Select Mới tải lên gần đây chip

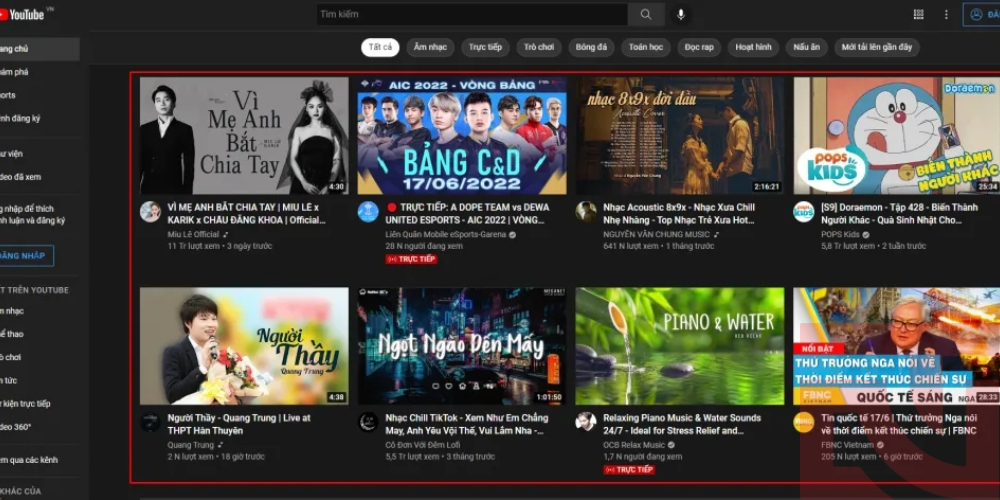click(877, 47)
